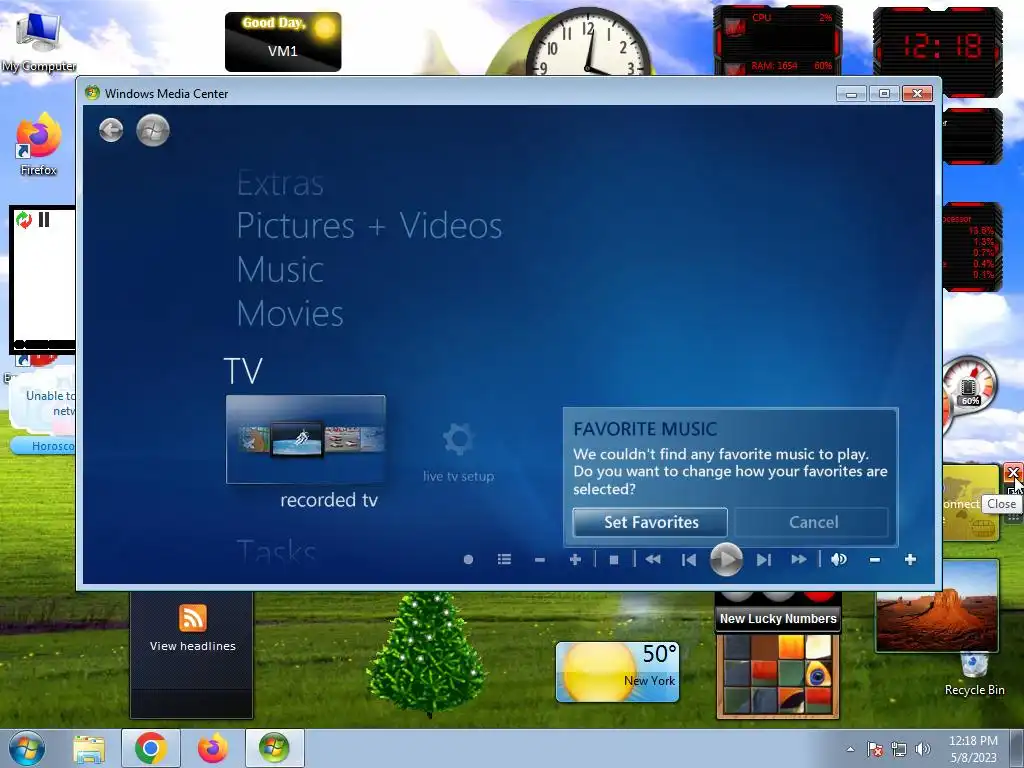
Task: Click the CPU and RAM meter gadget
Action: point(777,40)
